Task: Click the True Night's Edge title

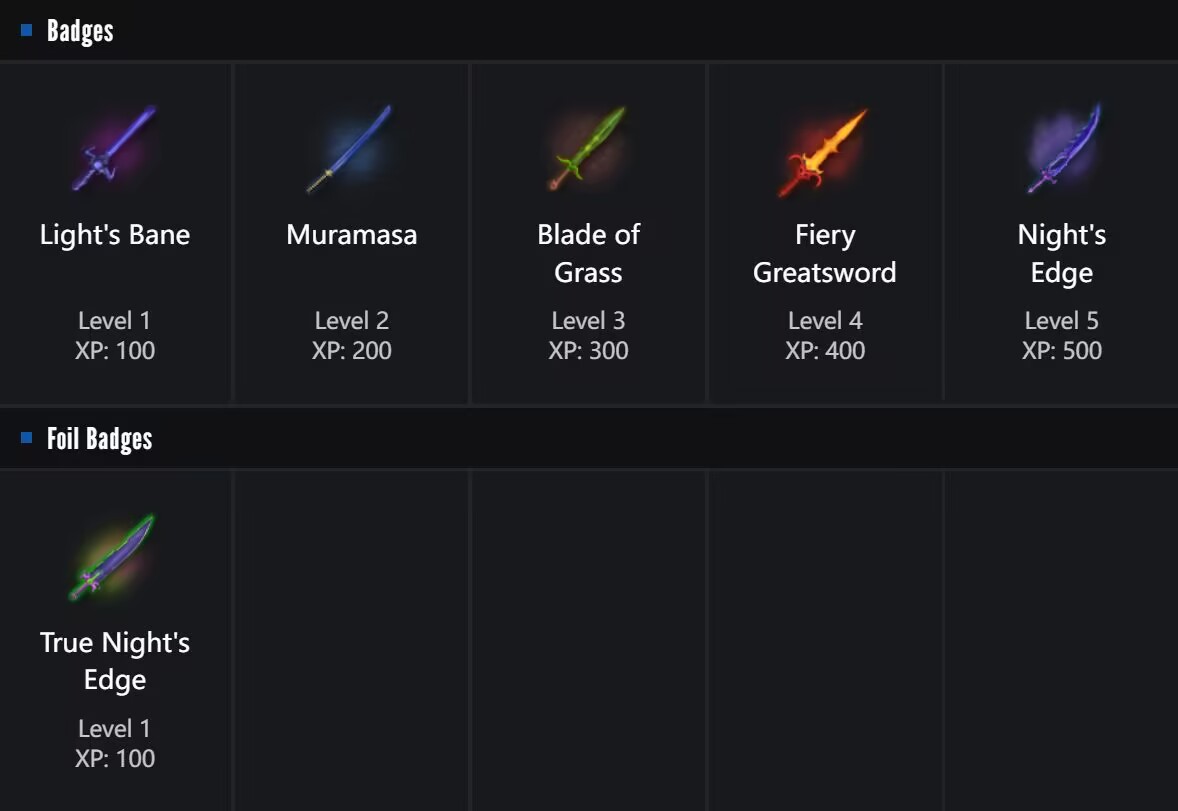Action: (115, 661)
